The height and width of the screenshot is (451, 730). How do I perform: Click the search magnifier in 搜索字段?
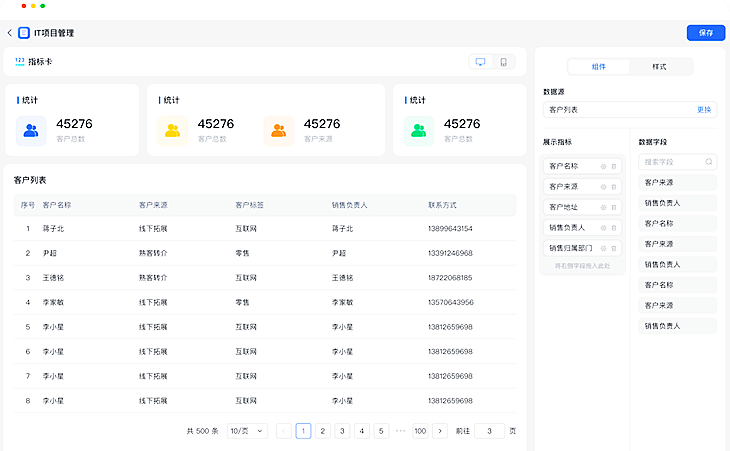[x=709, y=162]
